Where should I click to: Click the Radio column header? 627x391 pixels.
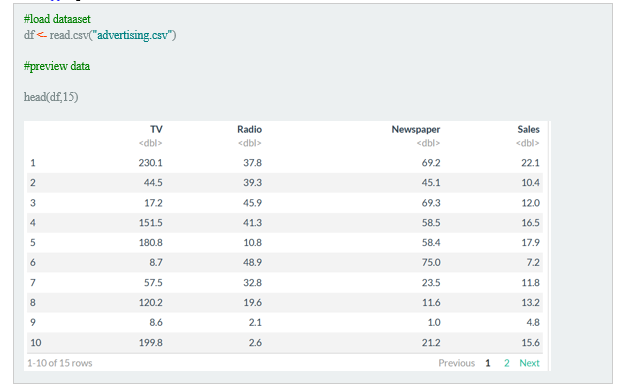[x=250, y=130]
